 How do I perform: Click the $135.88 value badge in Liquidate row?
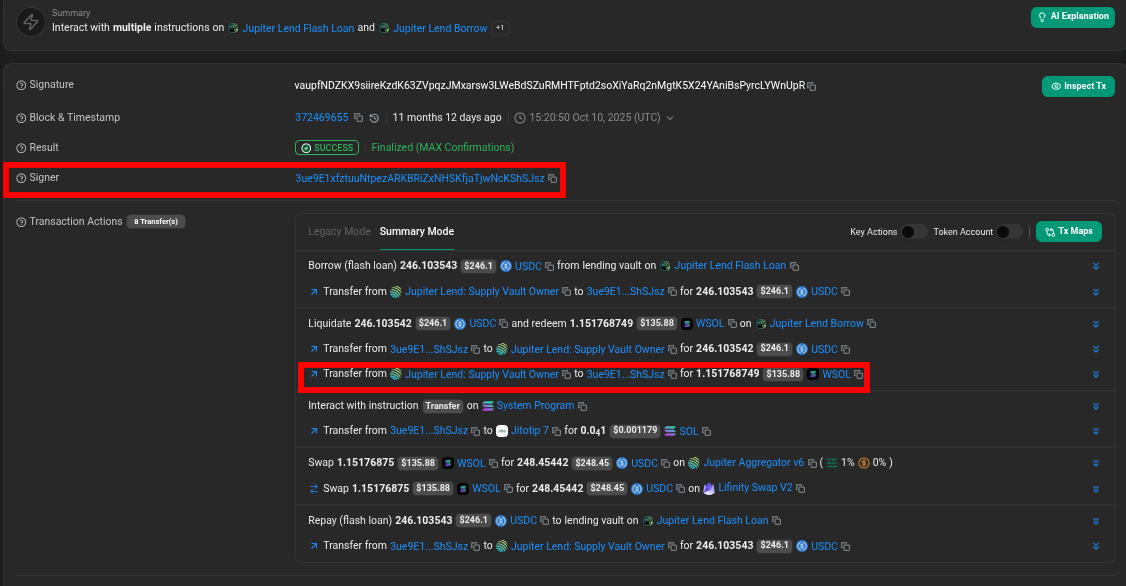click(657, 324)
